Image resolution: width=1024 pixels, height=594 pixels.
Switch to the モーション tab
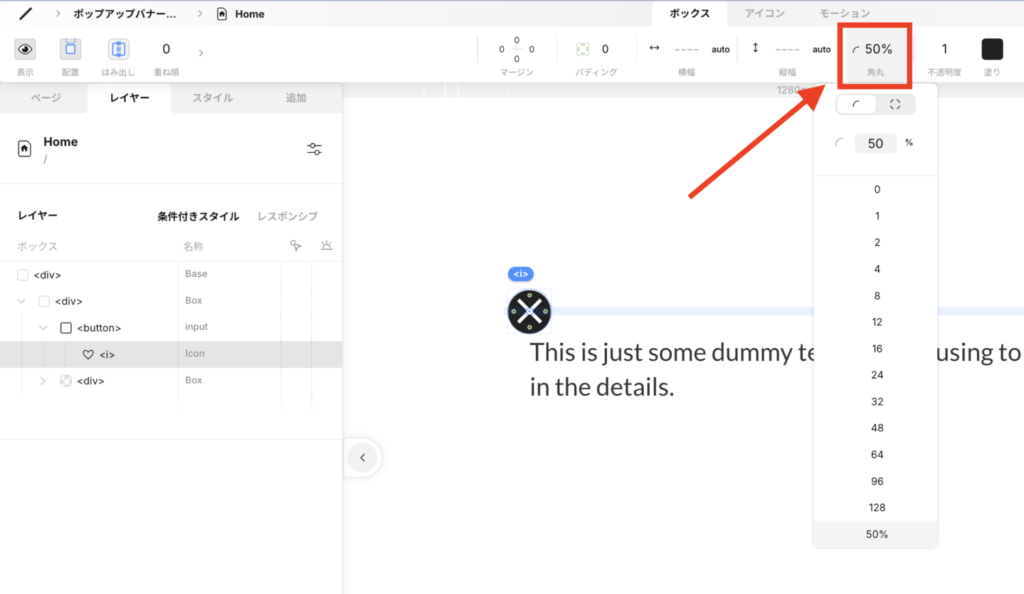(844, 13)
